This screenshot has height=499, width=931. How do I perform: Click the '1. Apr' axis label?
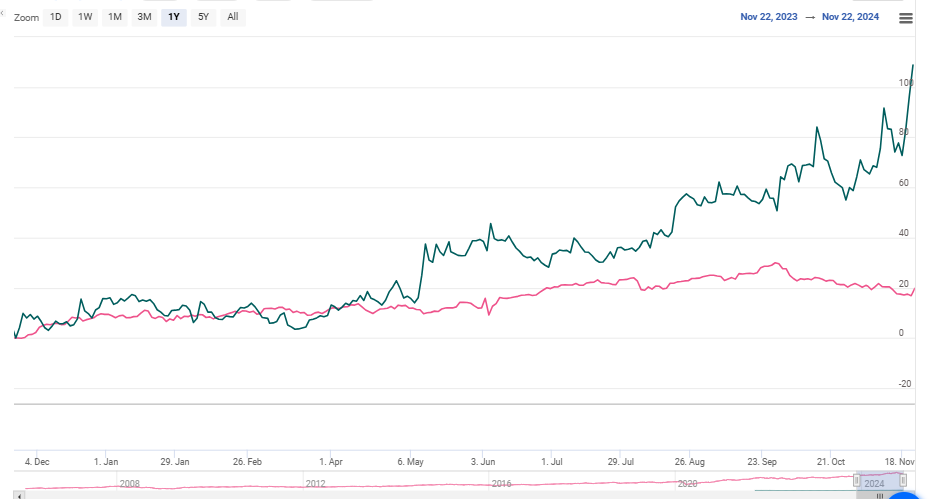[331, 462]
